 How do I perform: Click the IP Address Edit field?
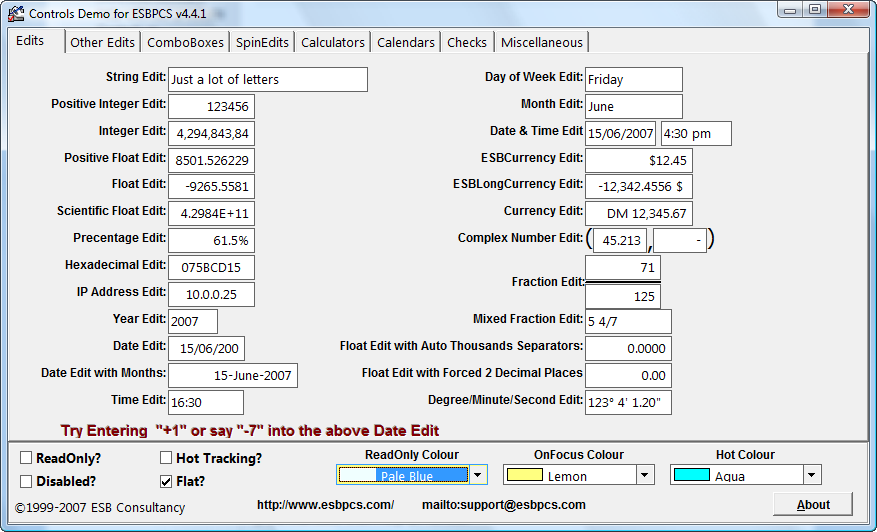click(211, 294)
